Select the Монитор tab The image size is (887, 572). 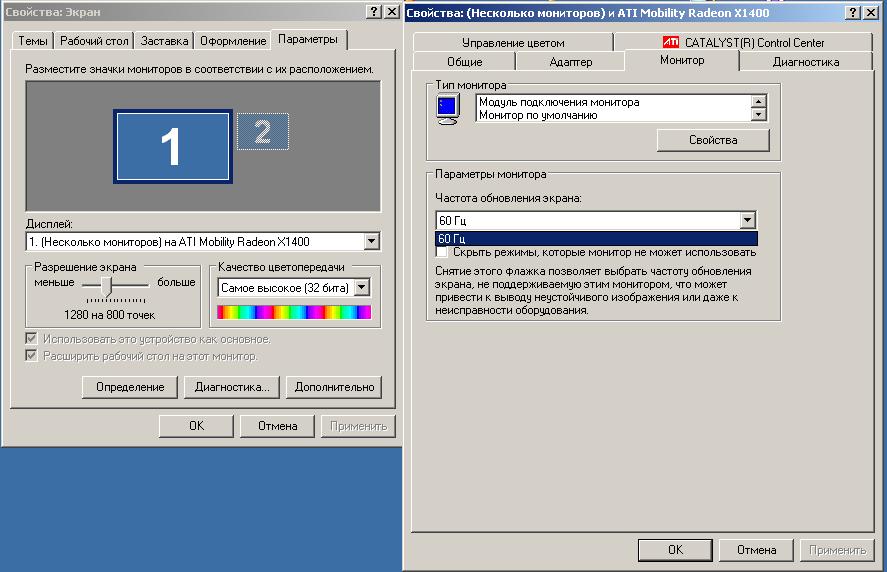click(682, 60)
